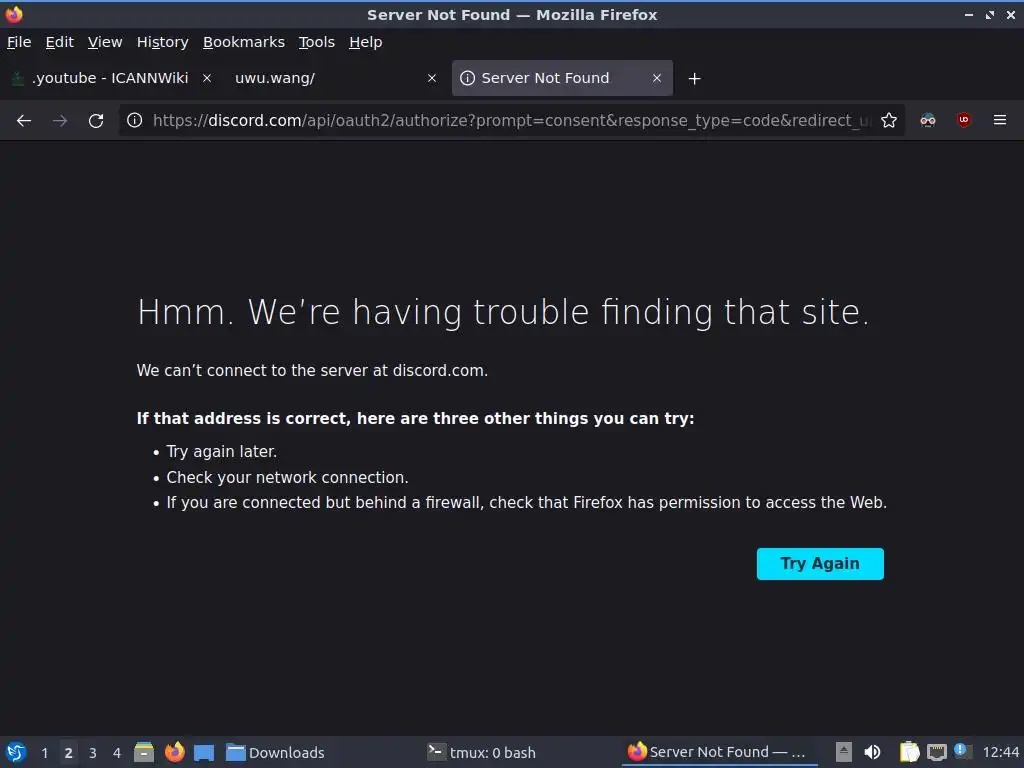Open the network connection tray icon
Screen dimensions: 1024x768
point(936,752)
